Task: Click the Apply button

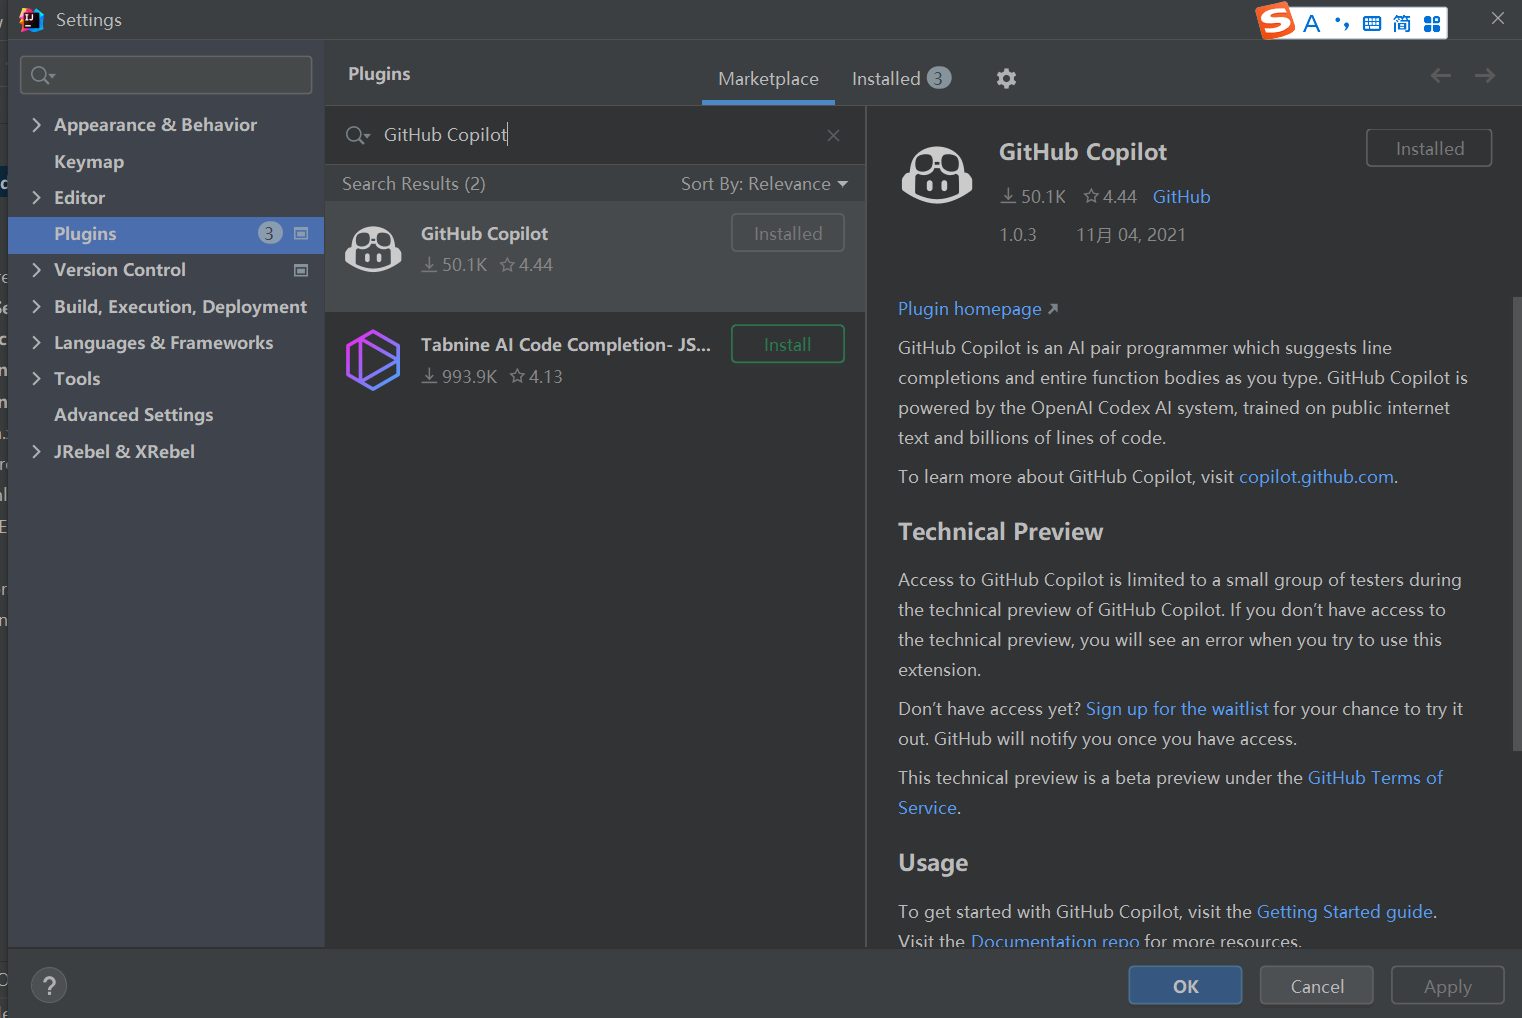Action: point(1447,986)
